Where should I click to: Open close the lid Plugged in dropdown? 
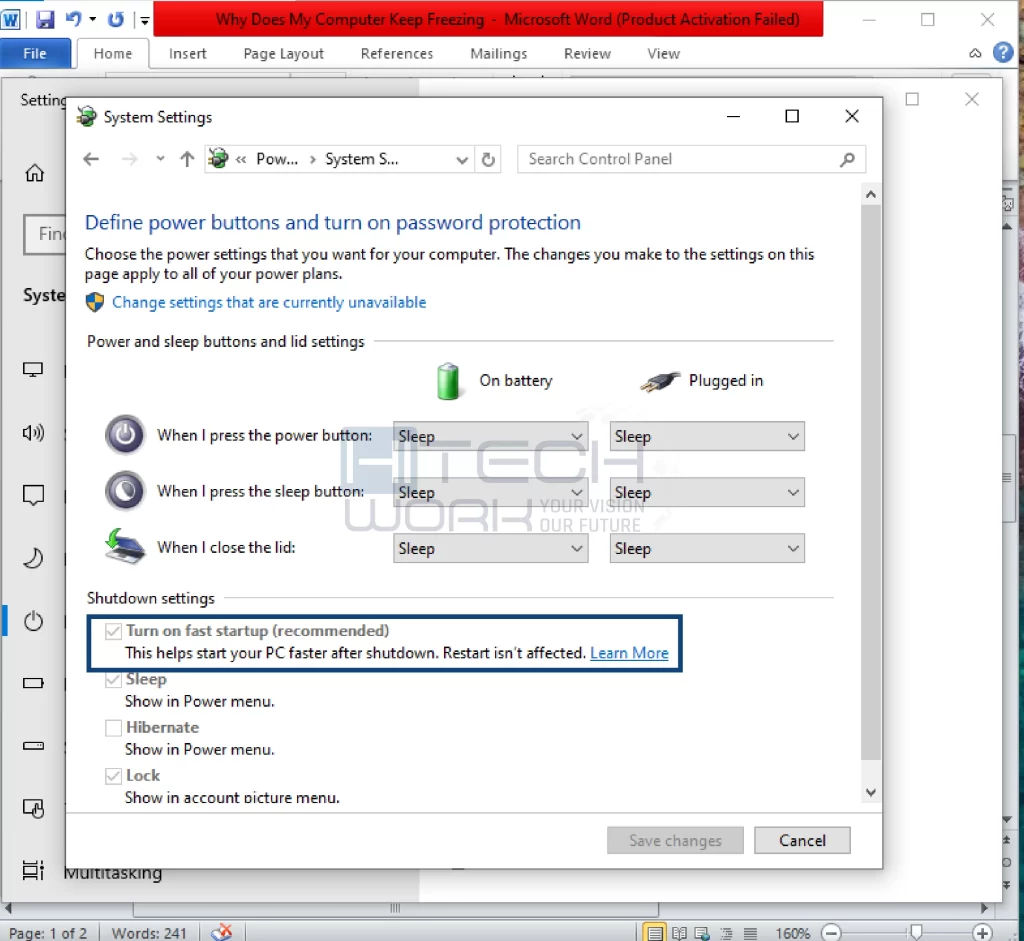[x=707, y=549]
